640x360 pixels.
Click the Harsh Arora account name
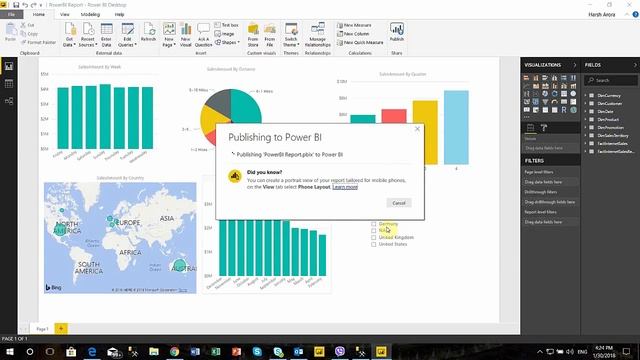click(x=602, y=14)
